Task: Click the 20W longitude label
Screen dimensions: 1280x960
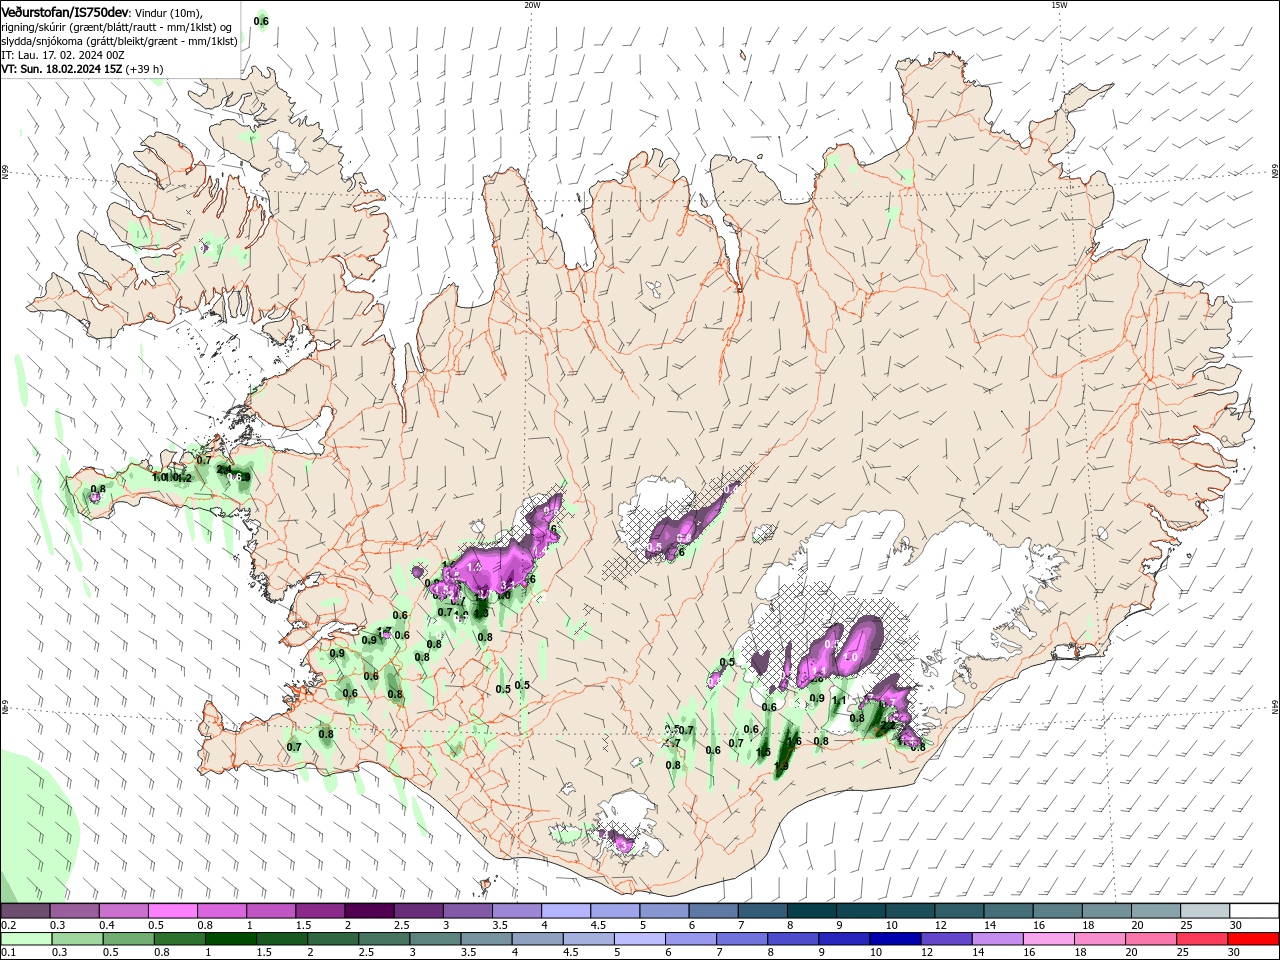Action: pos(532,5)
